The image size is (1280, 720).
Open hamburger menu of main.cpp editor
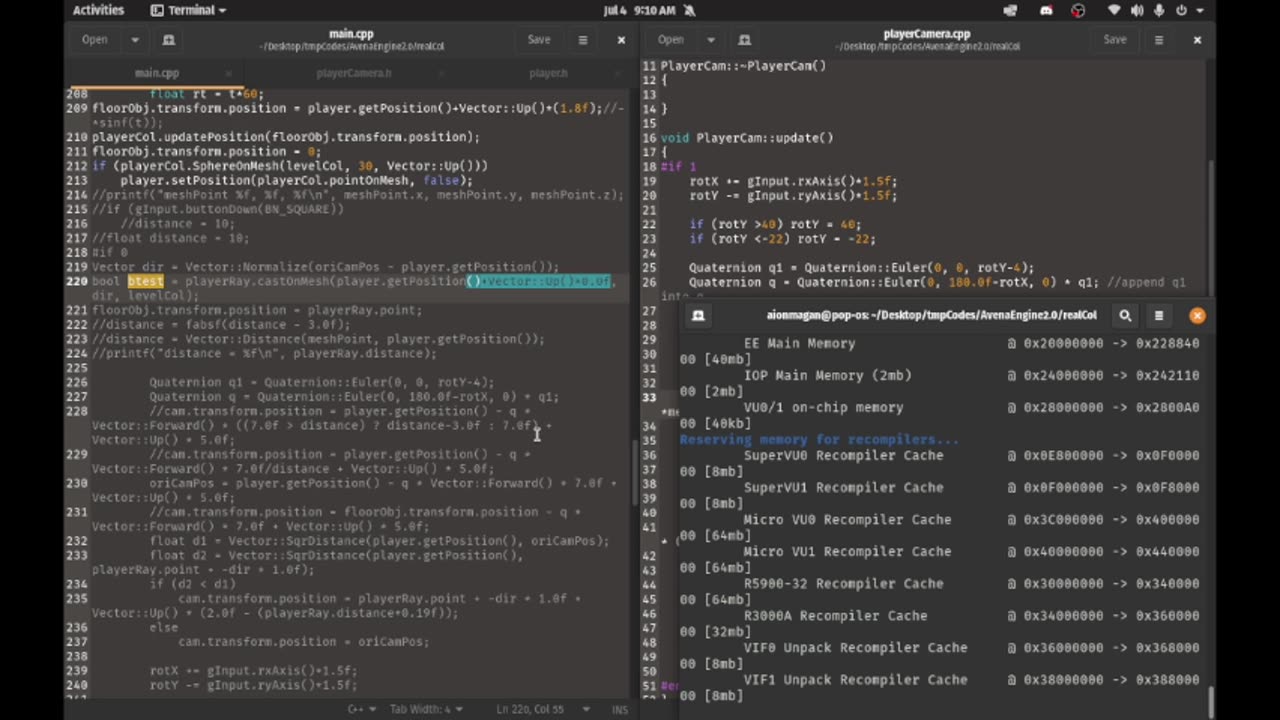click(583, 40)
